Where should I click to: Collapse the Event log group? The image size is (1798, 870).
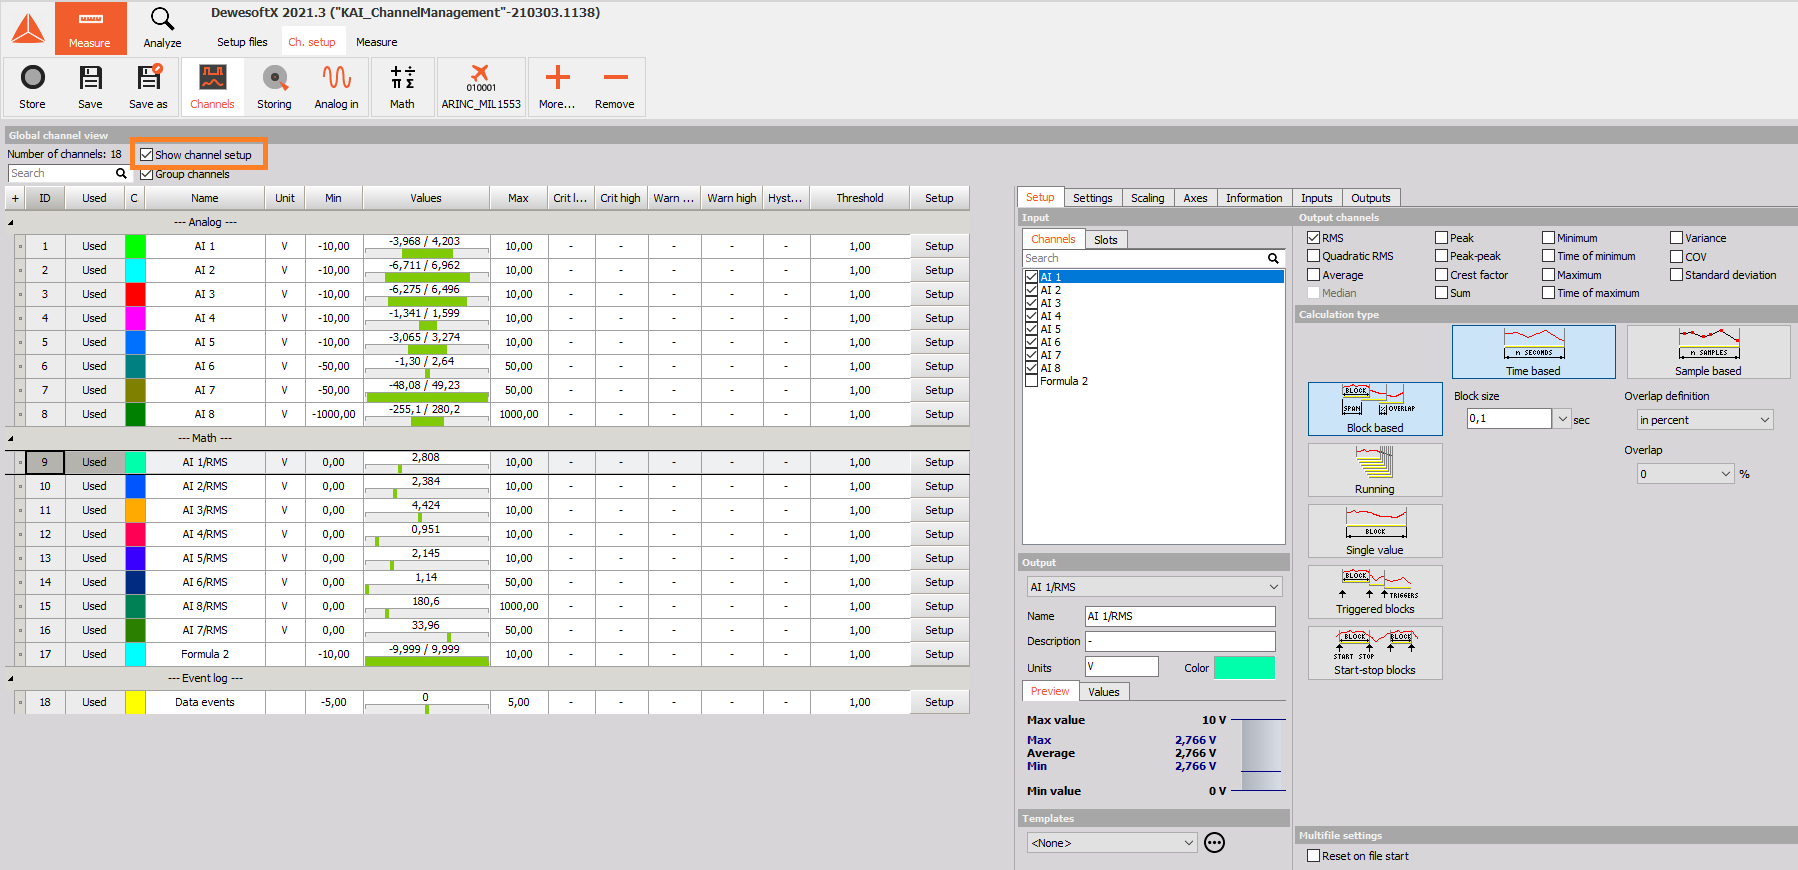point(11,679)
